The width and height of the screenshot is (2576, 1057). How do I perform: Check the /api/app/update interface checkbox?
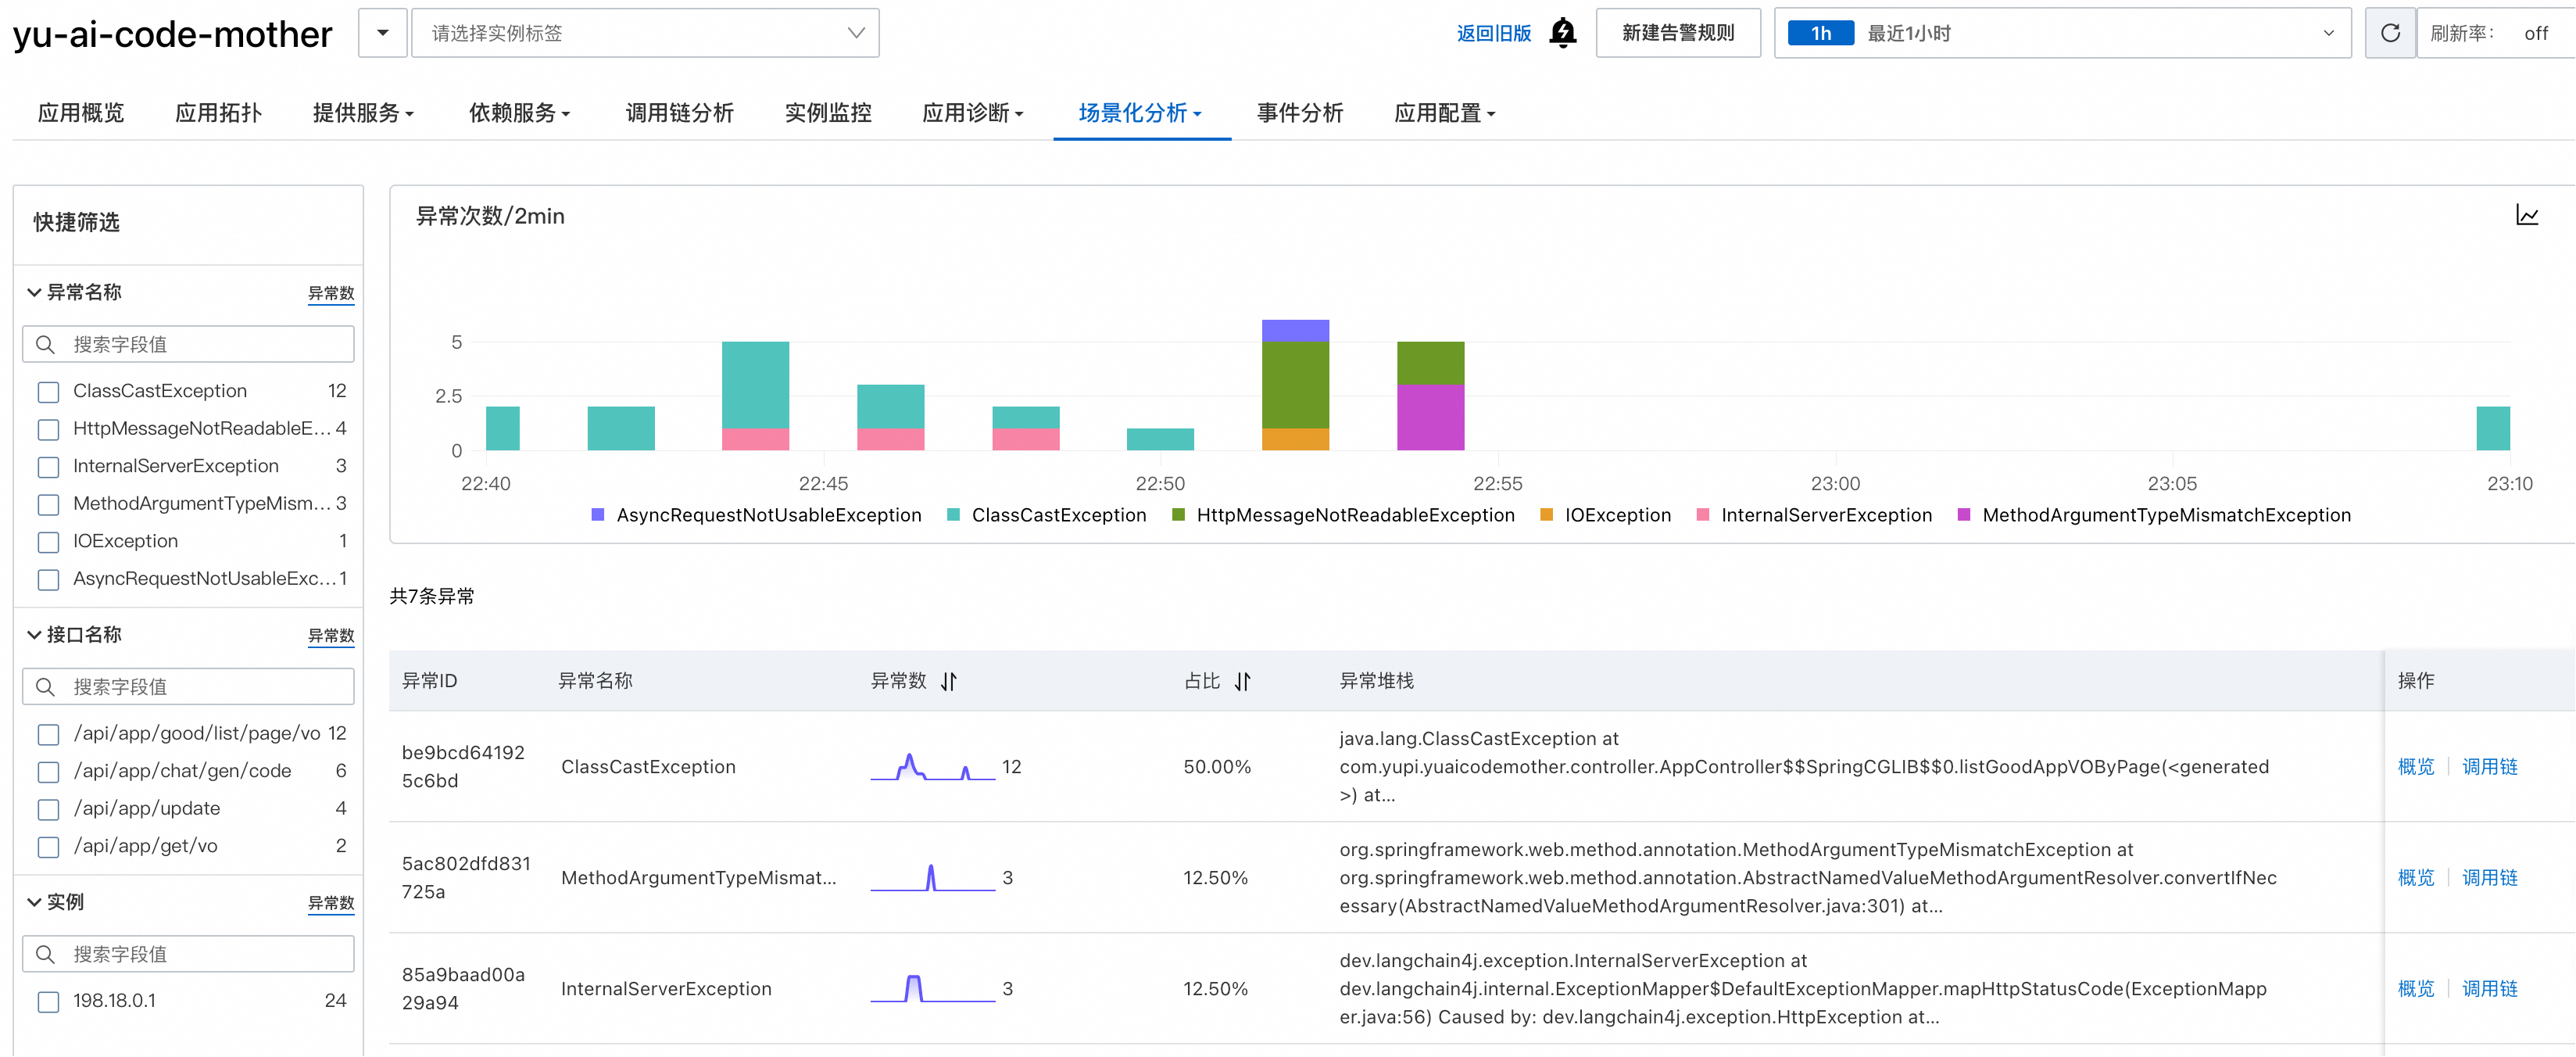pos(48,809)
